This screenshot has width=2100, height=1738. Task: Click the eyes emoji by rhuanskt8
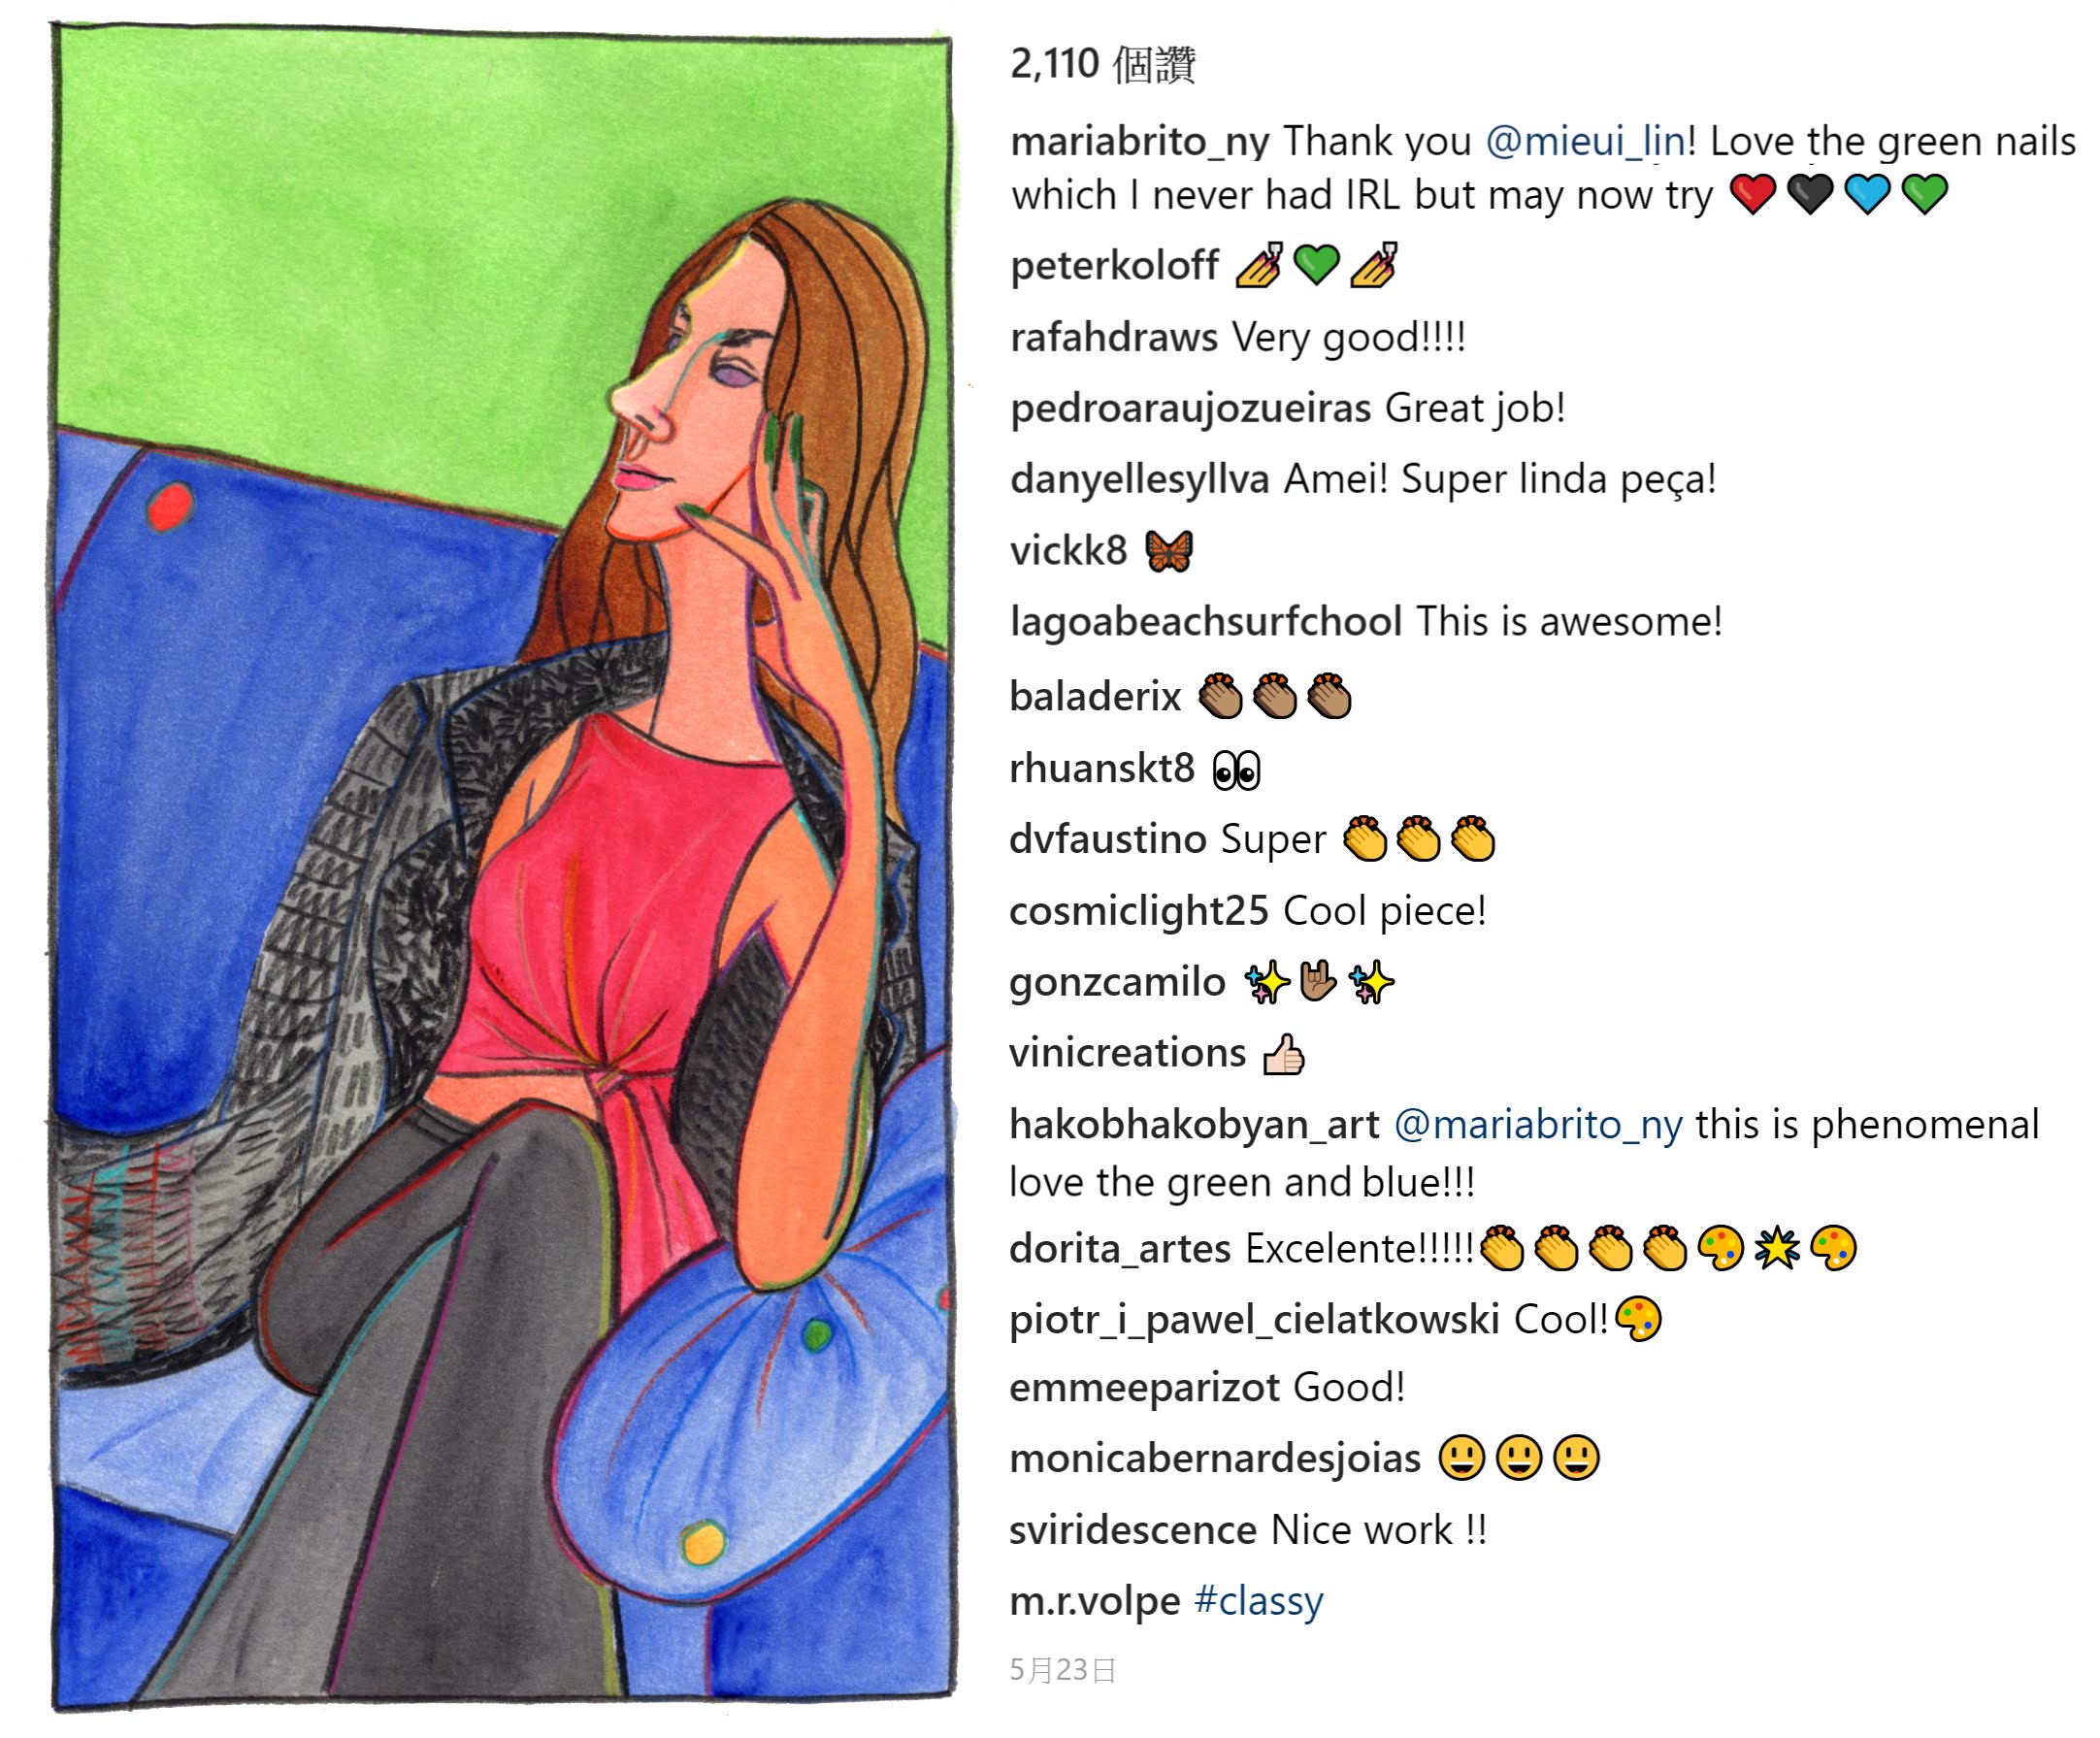(1236, 770)
